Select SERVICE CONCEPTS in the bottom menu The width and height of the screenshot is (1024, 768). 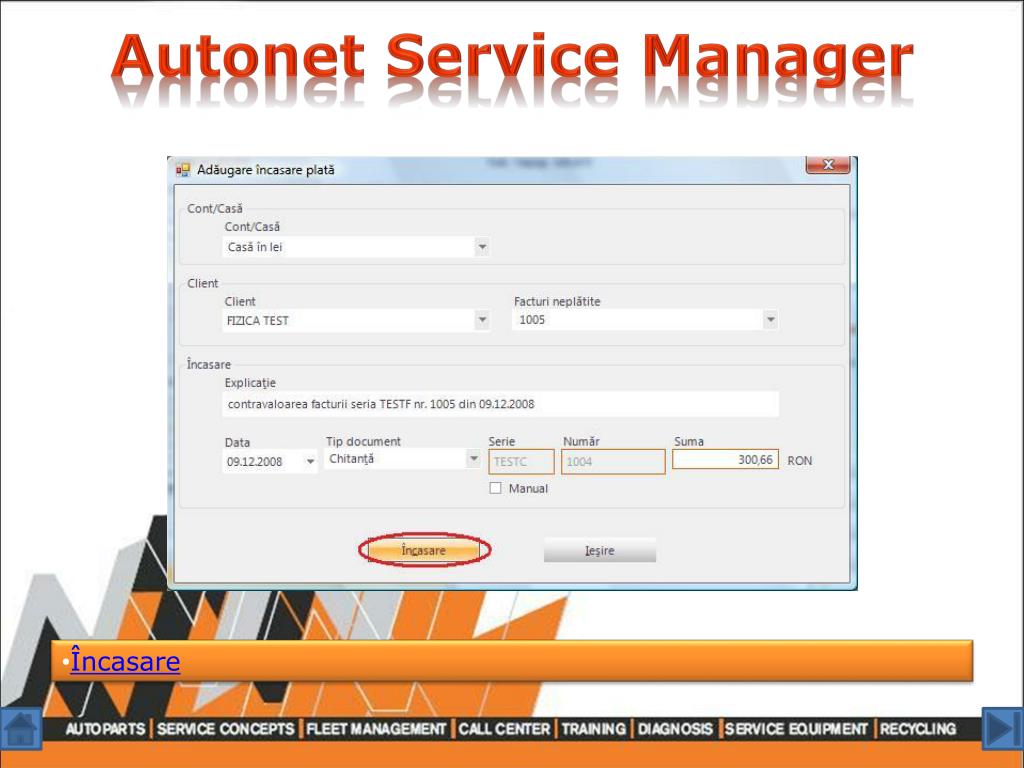(225, 729)
